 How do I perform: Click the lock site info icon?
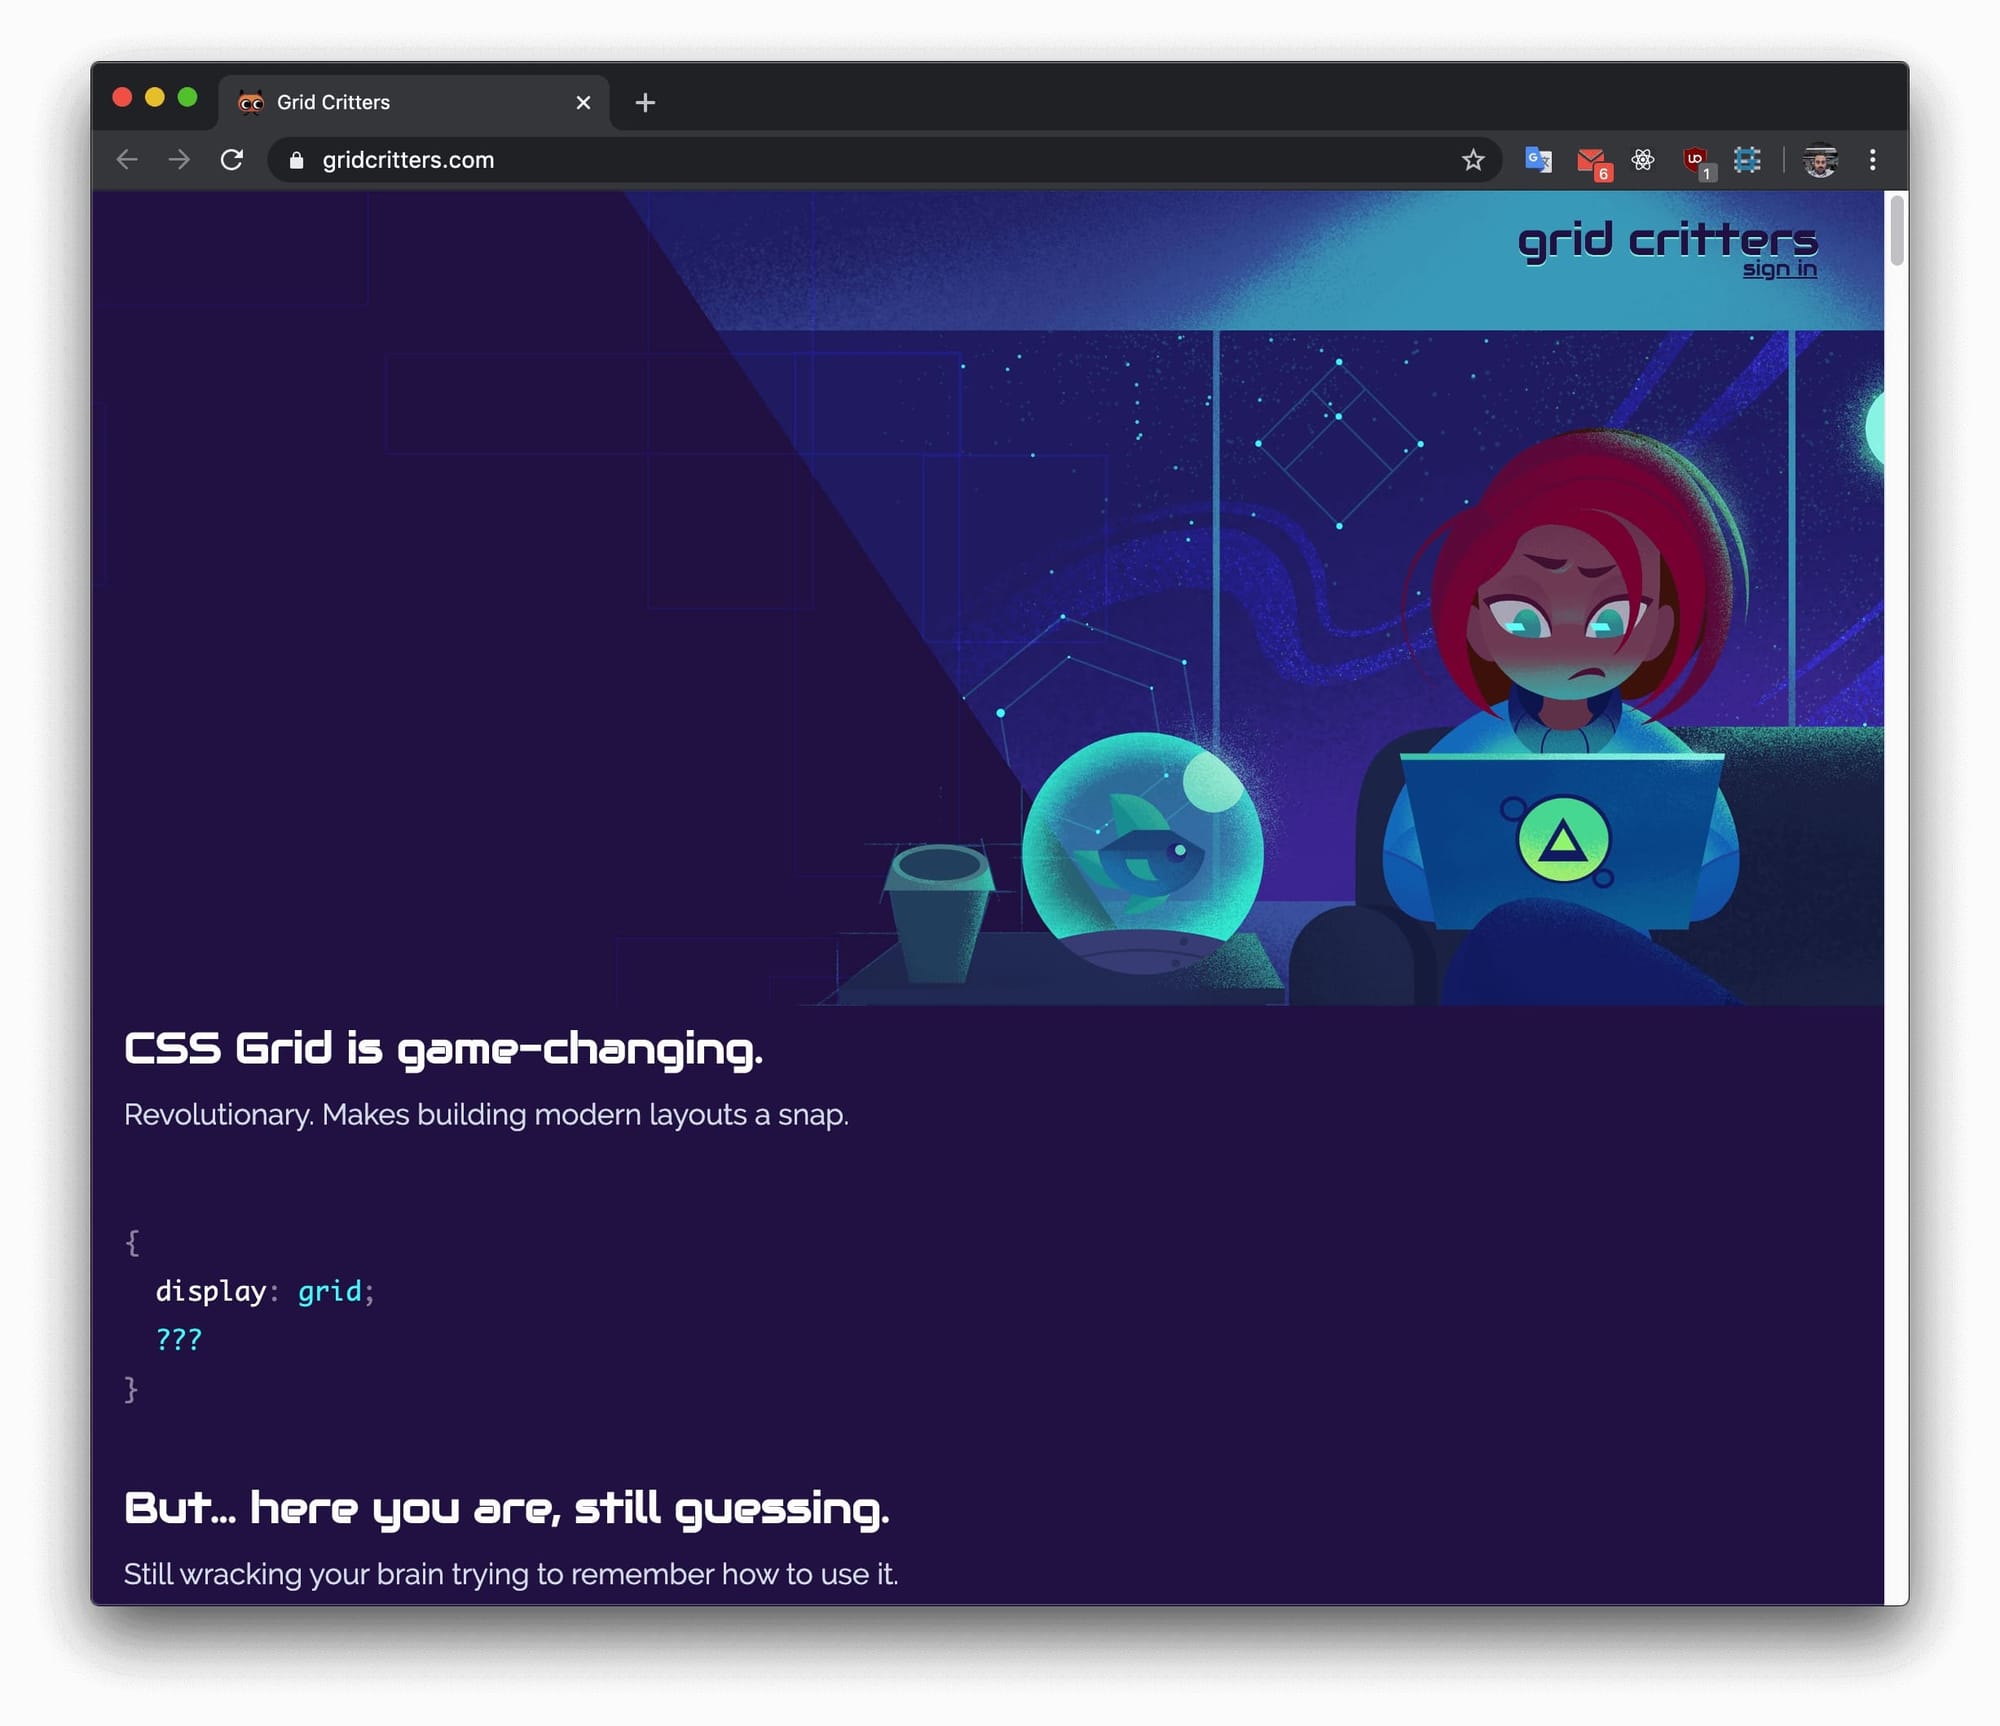[x=296, y=160]
